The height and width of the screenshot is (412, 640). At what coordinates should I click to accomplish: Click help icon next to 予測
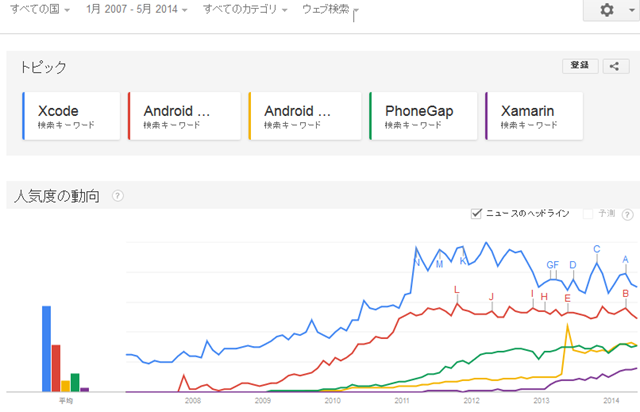(627, 214)
